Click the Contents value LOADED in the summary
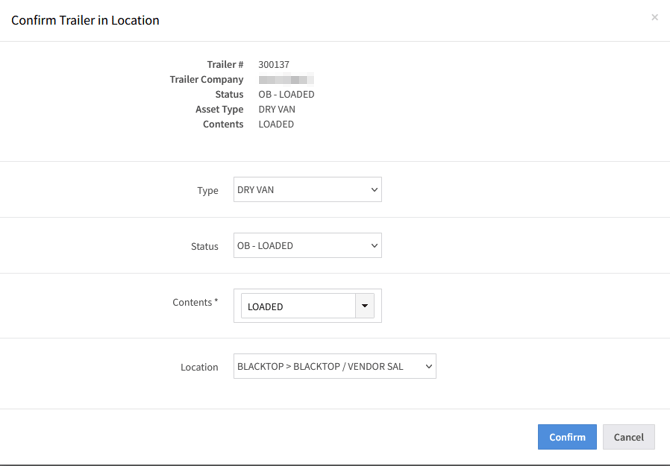Viewport: 670px width, 466px height. coord(276,125)
